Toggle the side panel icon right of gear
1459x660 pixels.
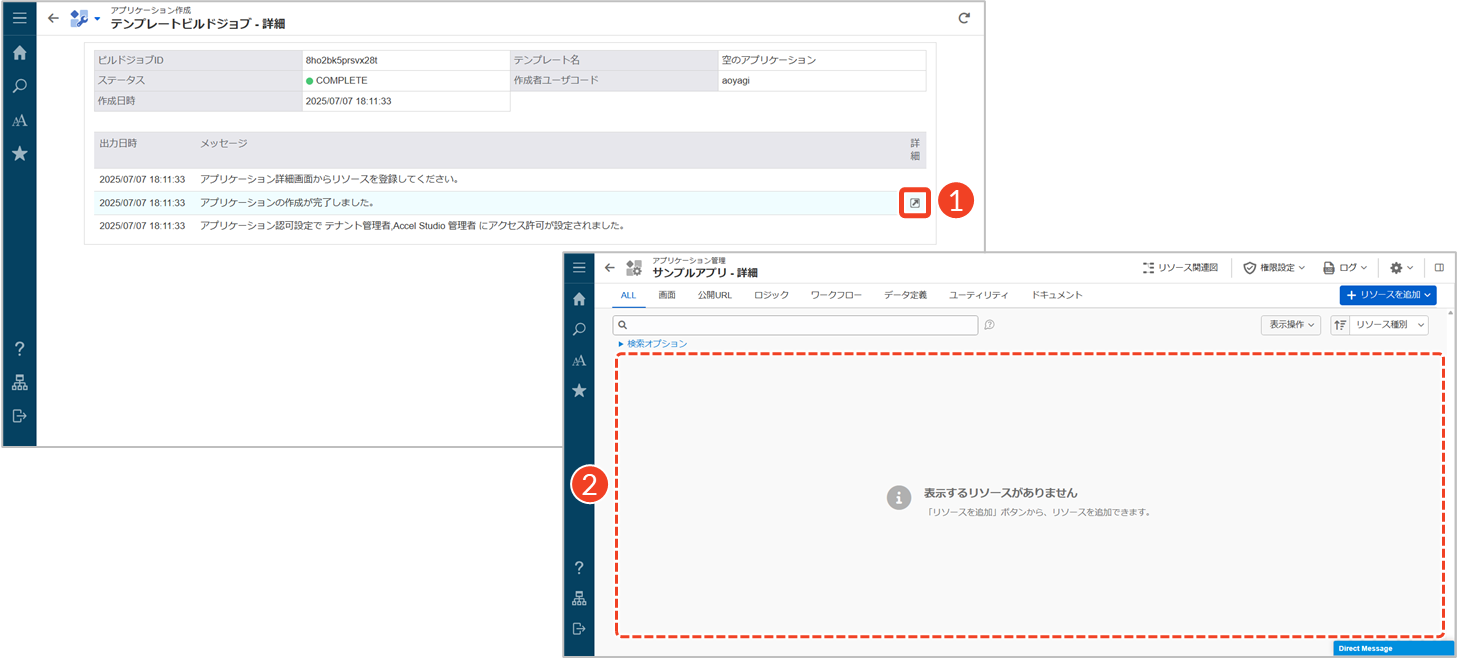click(1439, 268)
